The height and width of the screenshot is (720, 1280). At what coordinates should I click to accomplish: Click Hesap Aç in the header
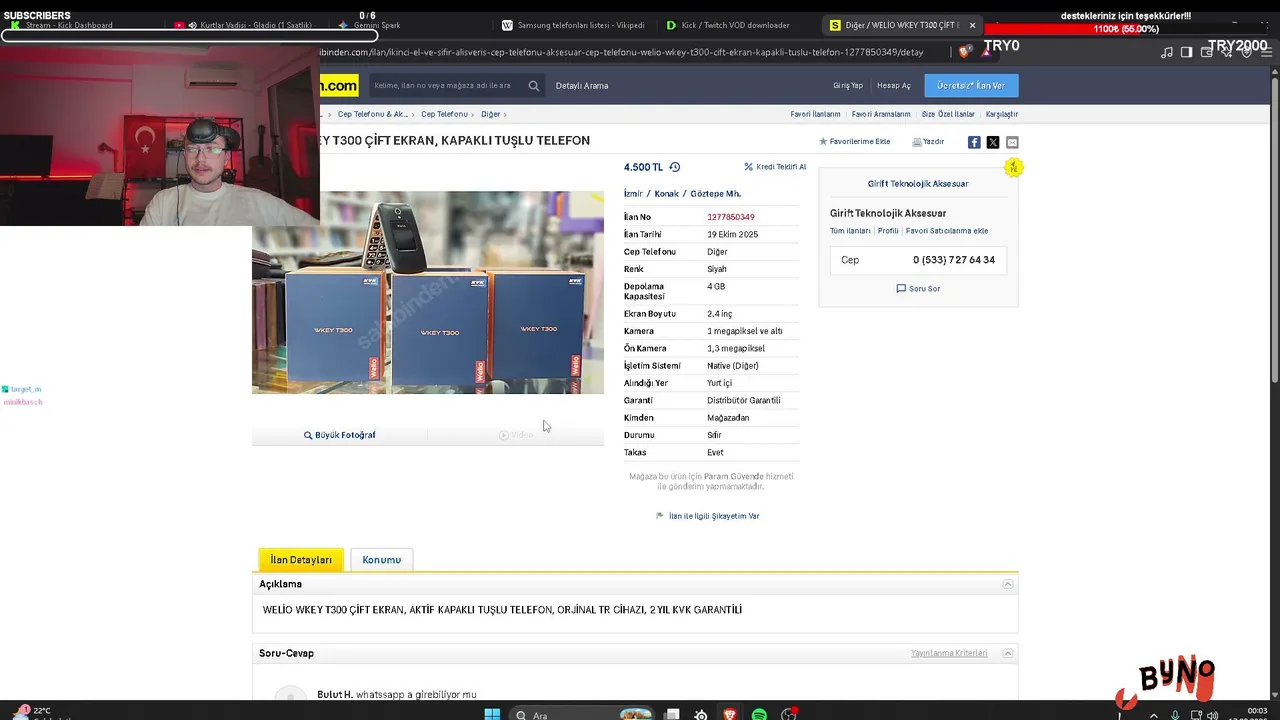point(894,86)
